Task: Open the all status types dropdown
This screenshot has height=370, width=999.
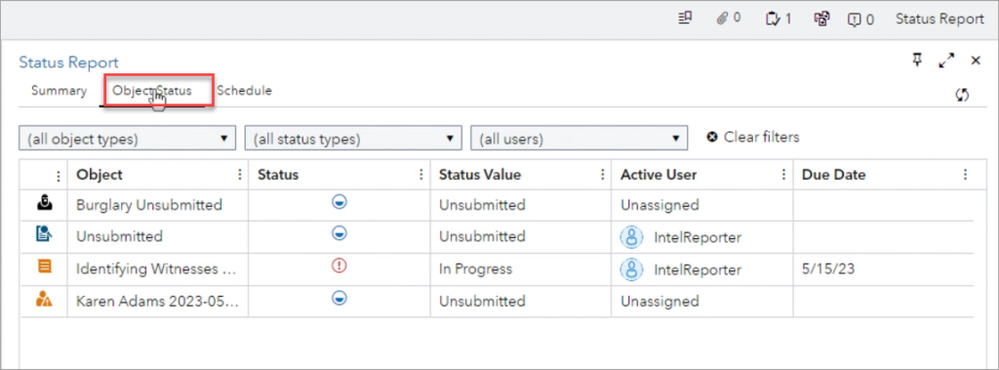Action: [353, 138]
